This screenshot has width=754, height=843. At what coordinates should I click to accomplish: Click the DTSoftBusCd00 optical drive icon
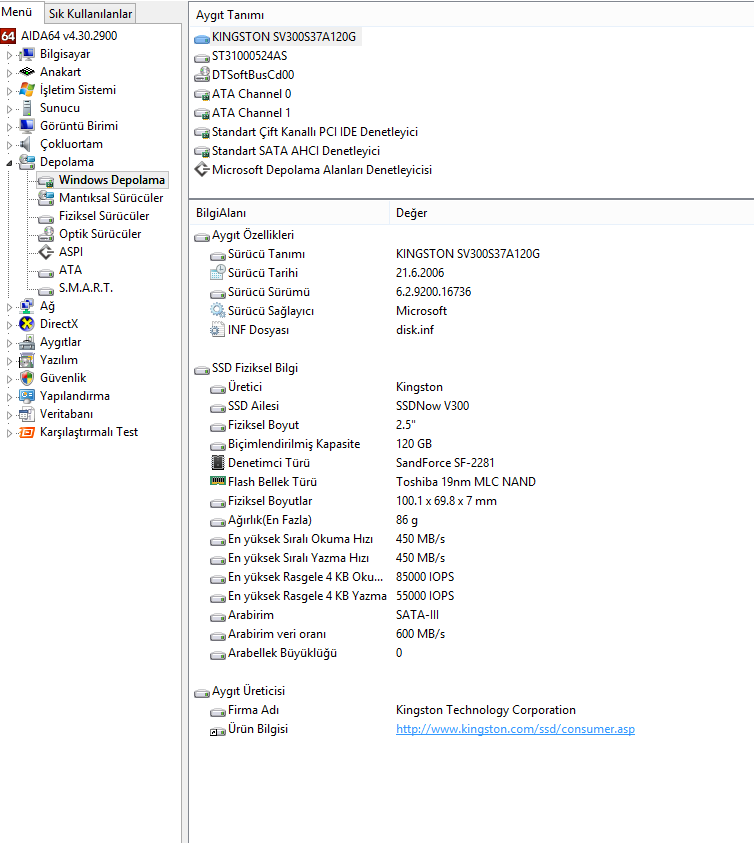click(x=202, y=74)
